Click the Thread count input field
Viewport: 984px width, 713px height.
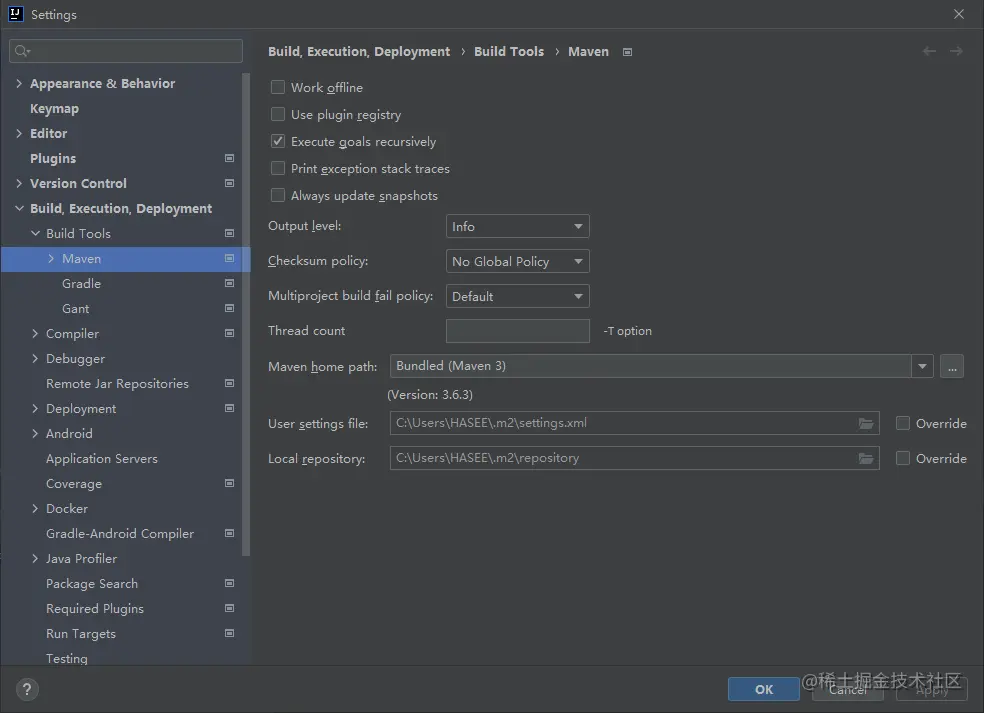pyautogui.click(x=518, y=331)
